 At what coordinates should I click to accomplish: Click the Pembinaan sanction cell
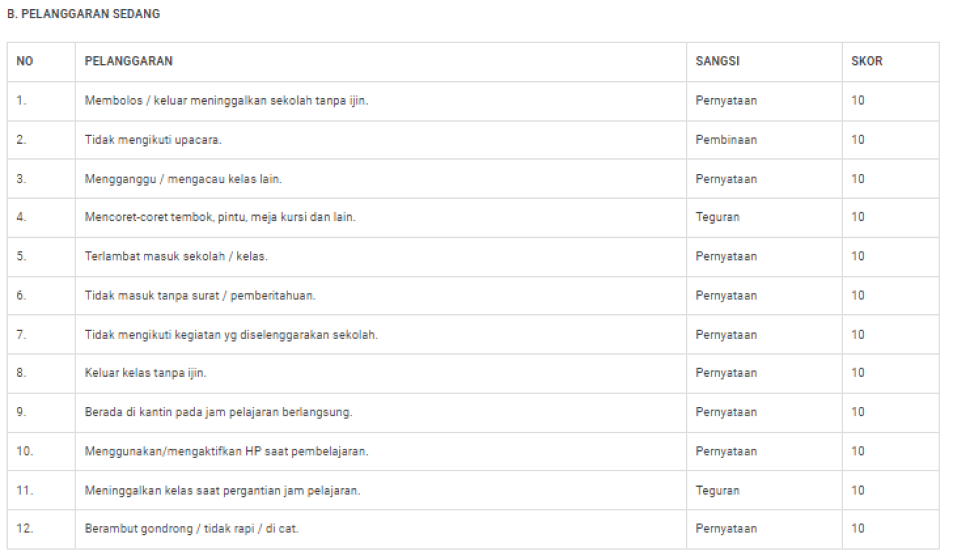tap(726, 140)
